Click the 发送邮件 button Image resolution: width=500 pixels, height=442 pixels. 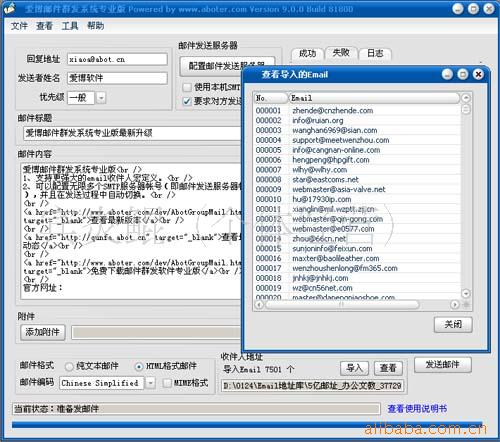pyautogui.click(x=443, y=365)
